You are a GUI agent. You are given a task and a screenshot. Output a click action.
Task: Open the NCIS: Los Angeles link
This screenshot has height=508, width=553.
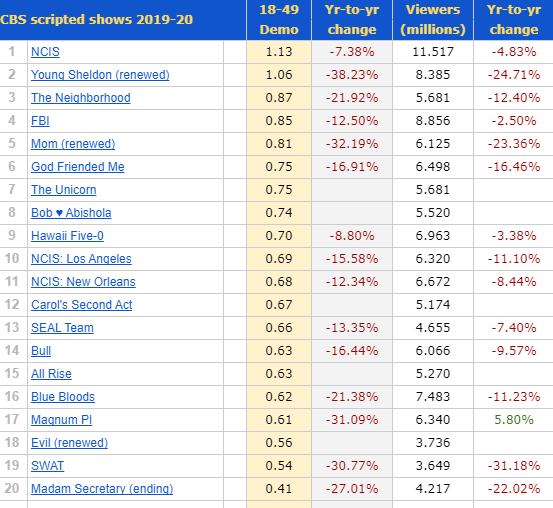coord(81,259)
